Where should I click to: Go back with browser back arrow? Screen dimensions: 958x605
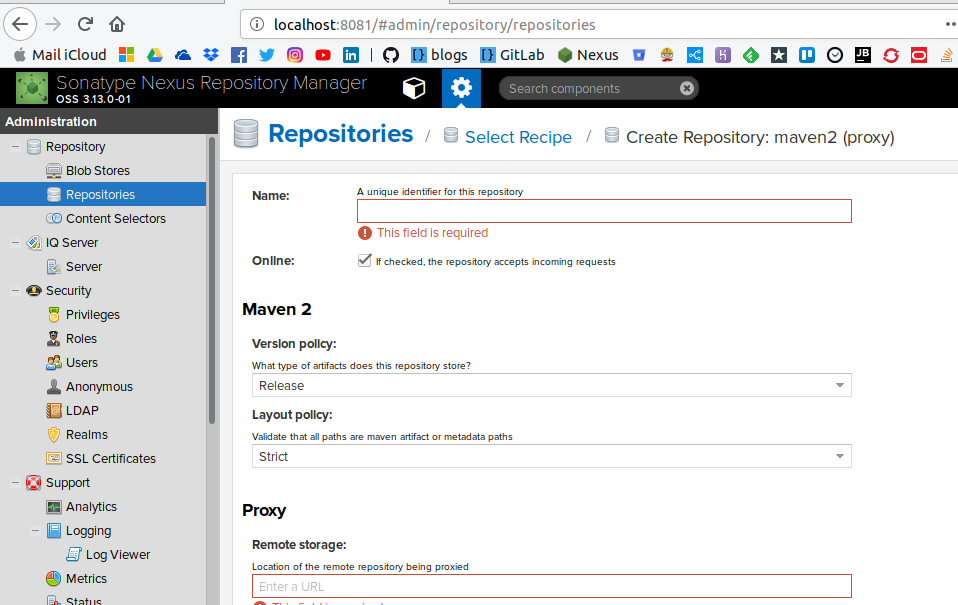(20, 24)
